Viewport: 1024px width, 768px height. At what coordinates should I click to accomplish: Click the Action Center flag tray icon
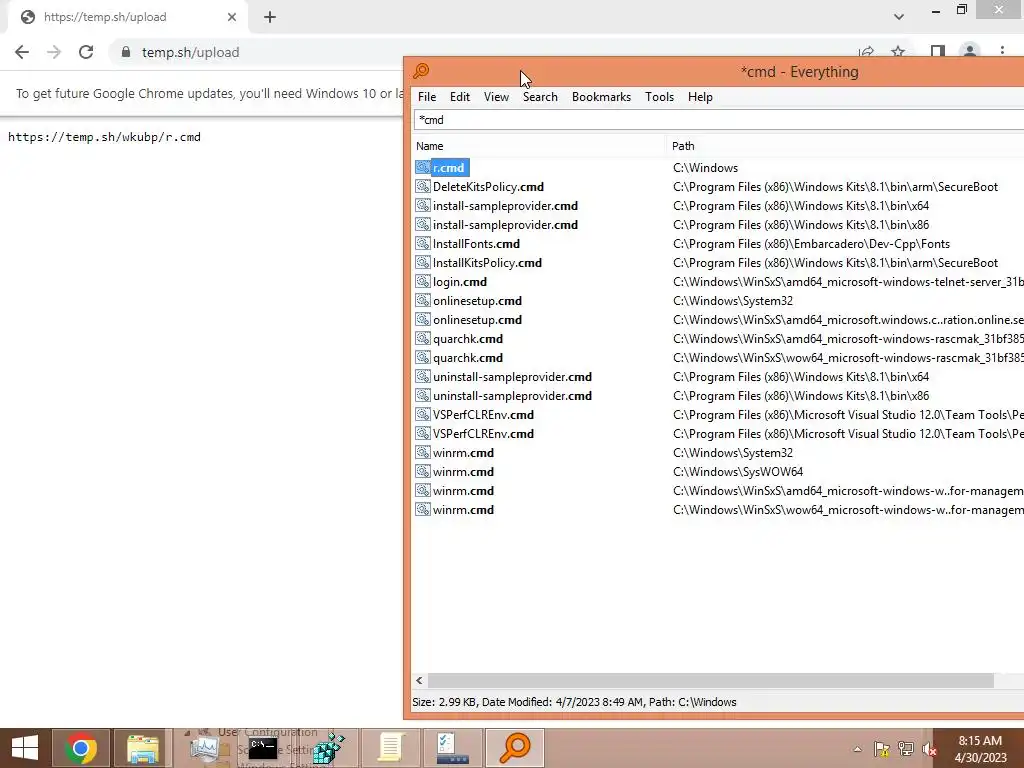point(882,749)
